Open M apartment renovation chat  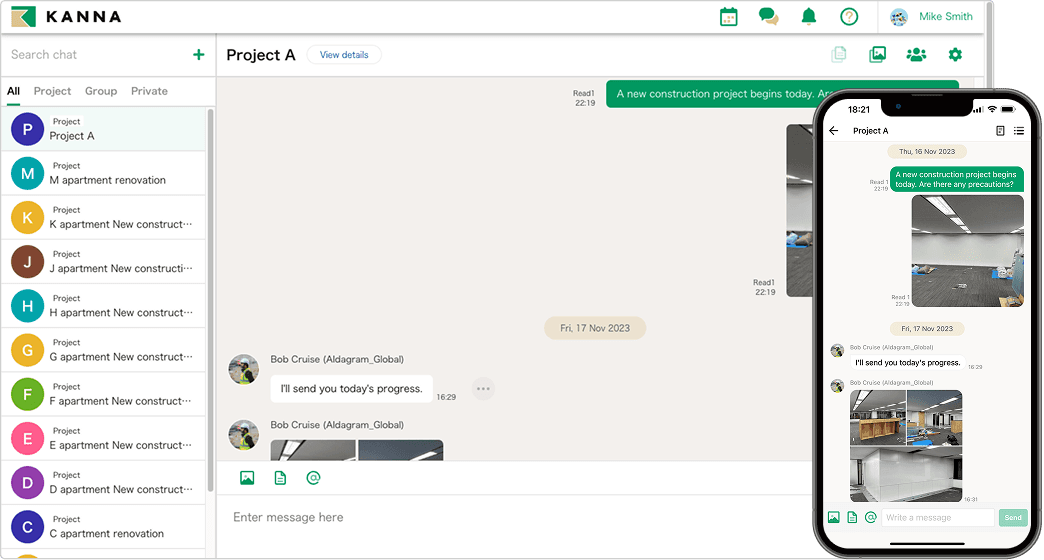104,173
